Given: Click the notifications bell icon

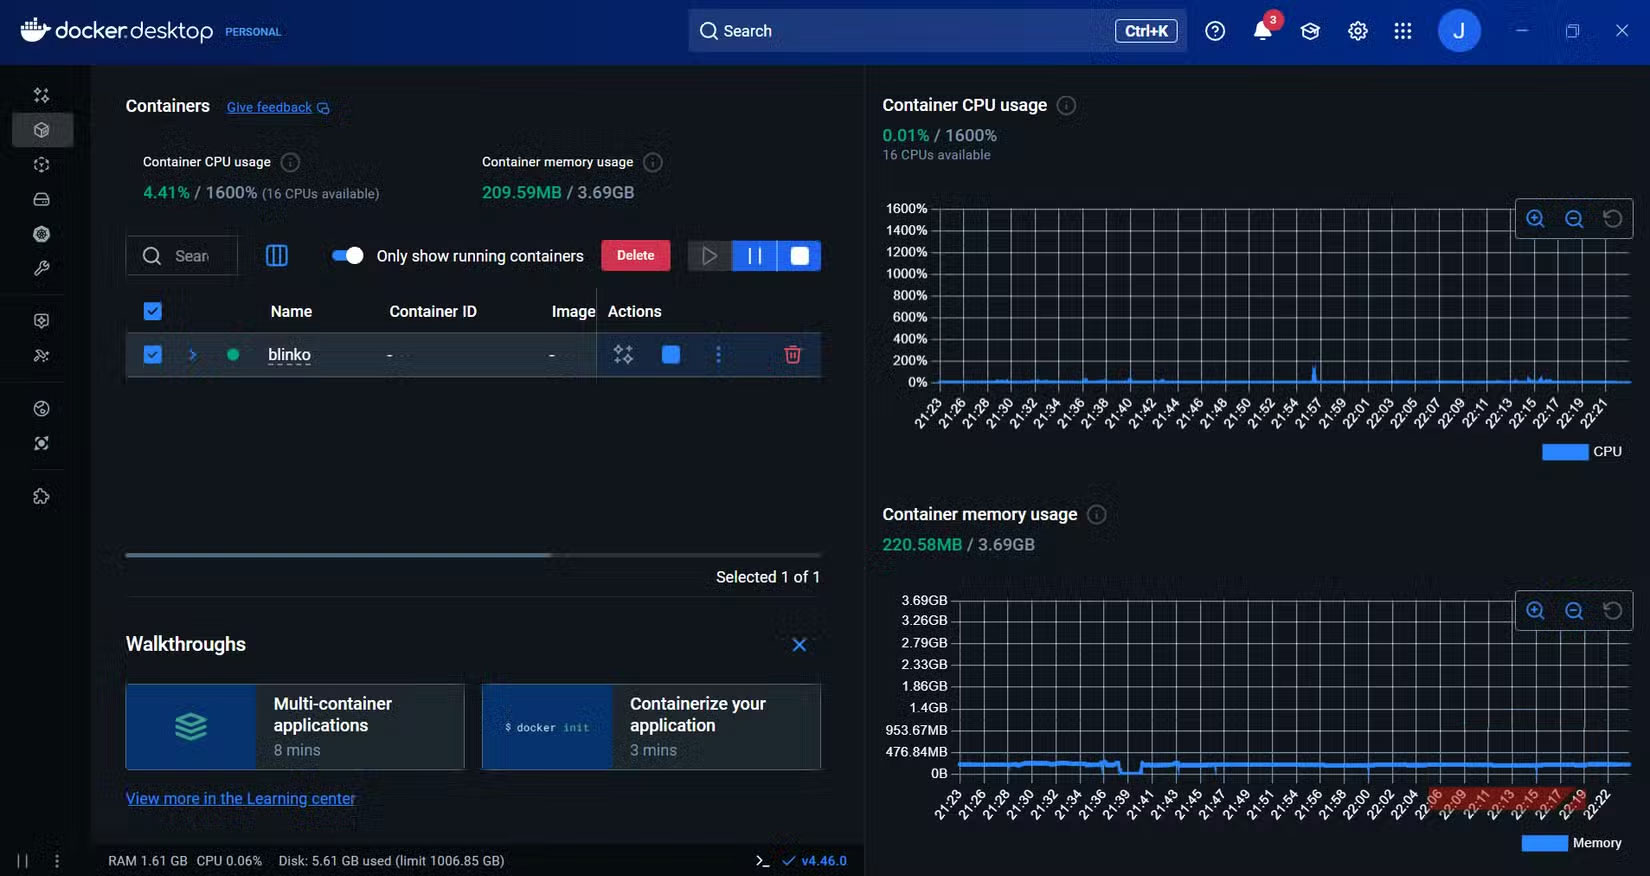Looking at the screenshot, I should 1262,31.
